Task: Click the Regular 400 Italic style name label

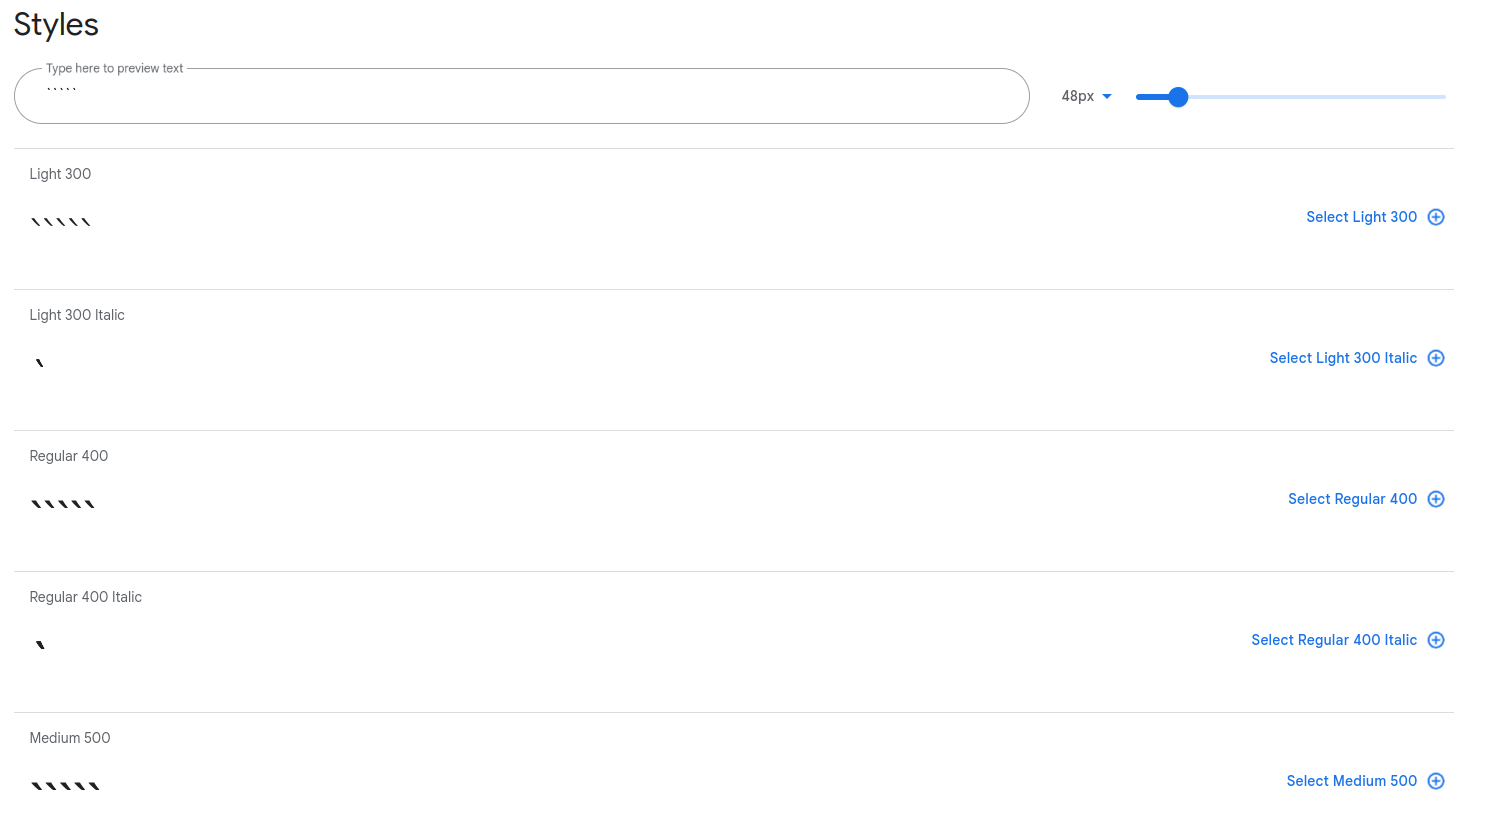Action: [x=85, y=597]
